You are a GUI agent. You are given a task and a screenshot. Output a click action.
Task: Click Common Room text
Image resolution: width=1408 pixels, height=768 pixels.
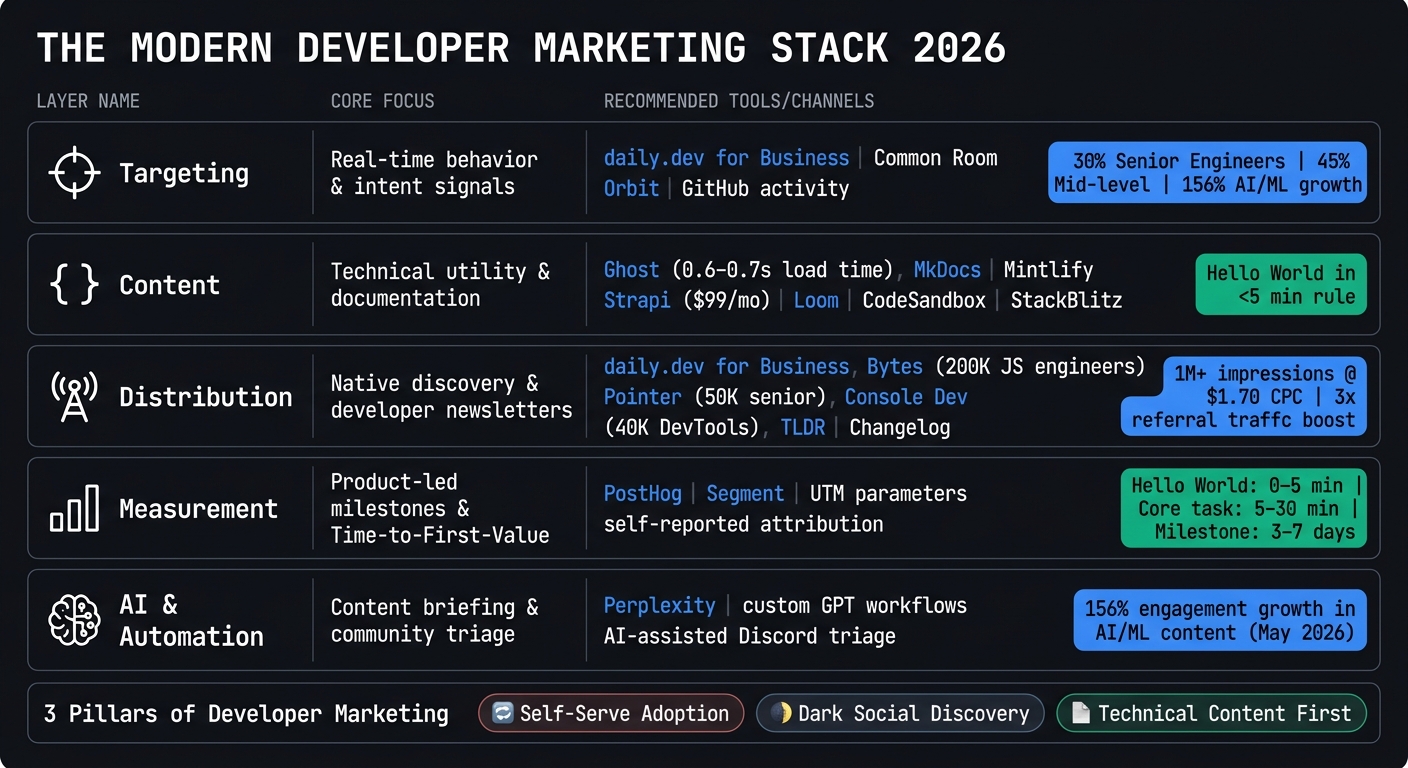(935, 158)
